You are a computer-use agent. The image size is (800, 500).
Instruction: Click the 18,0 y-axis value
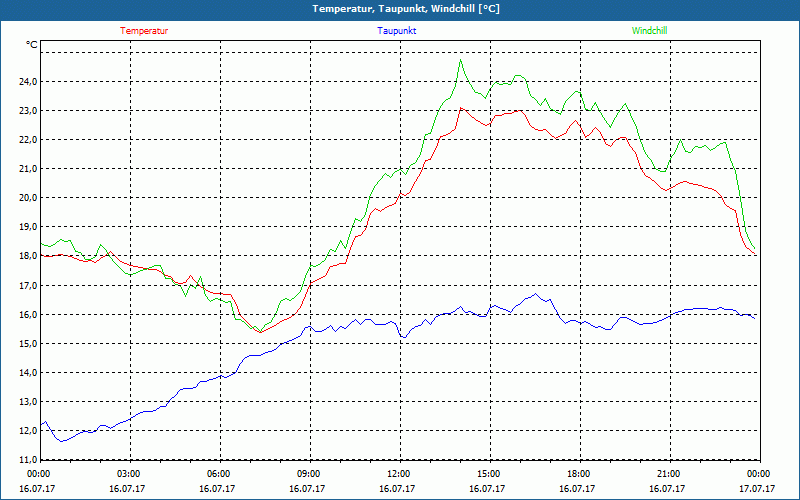pos(28,256)
